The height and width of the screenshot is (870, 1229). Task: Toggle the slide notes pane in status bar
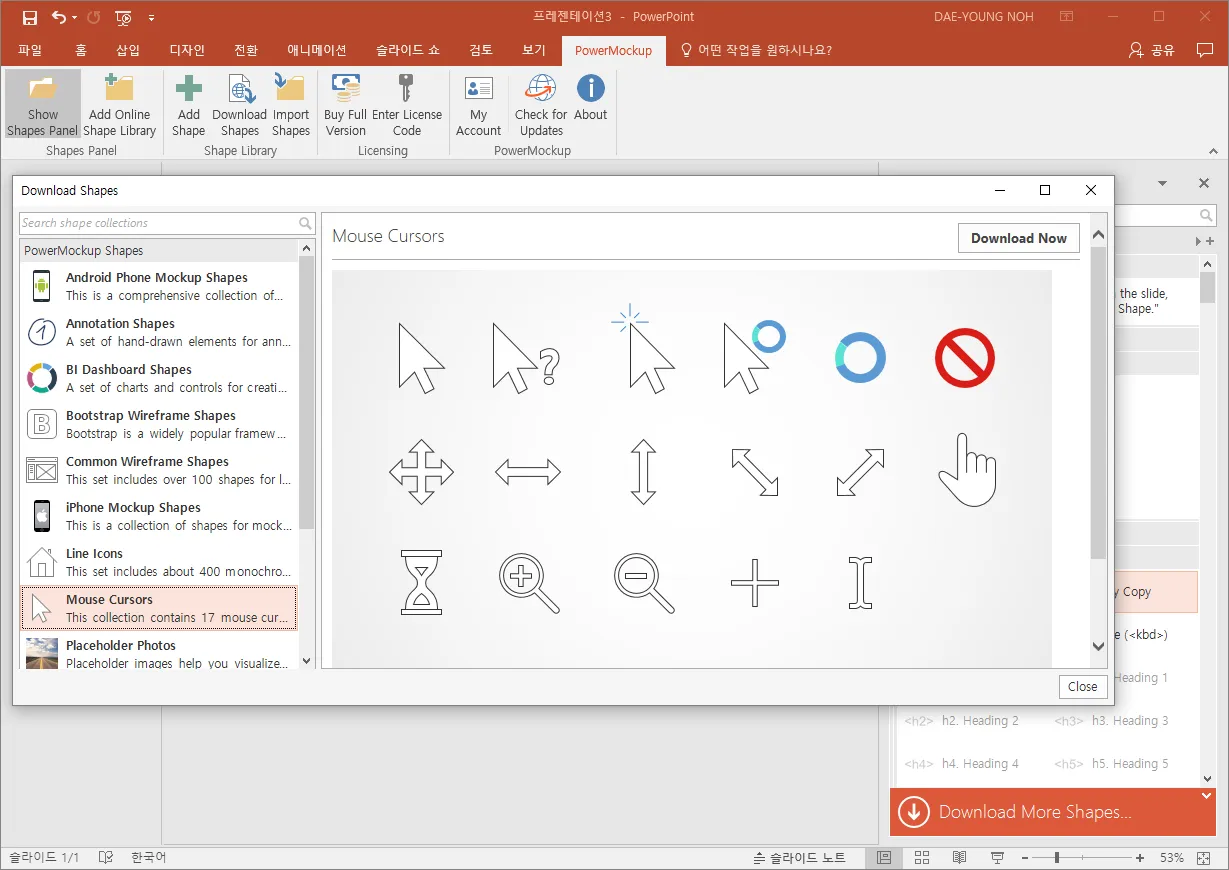(799, 858)
